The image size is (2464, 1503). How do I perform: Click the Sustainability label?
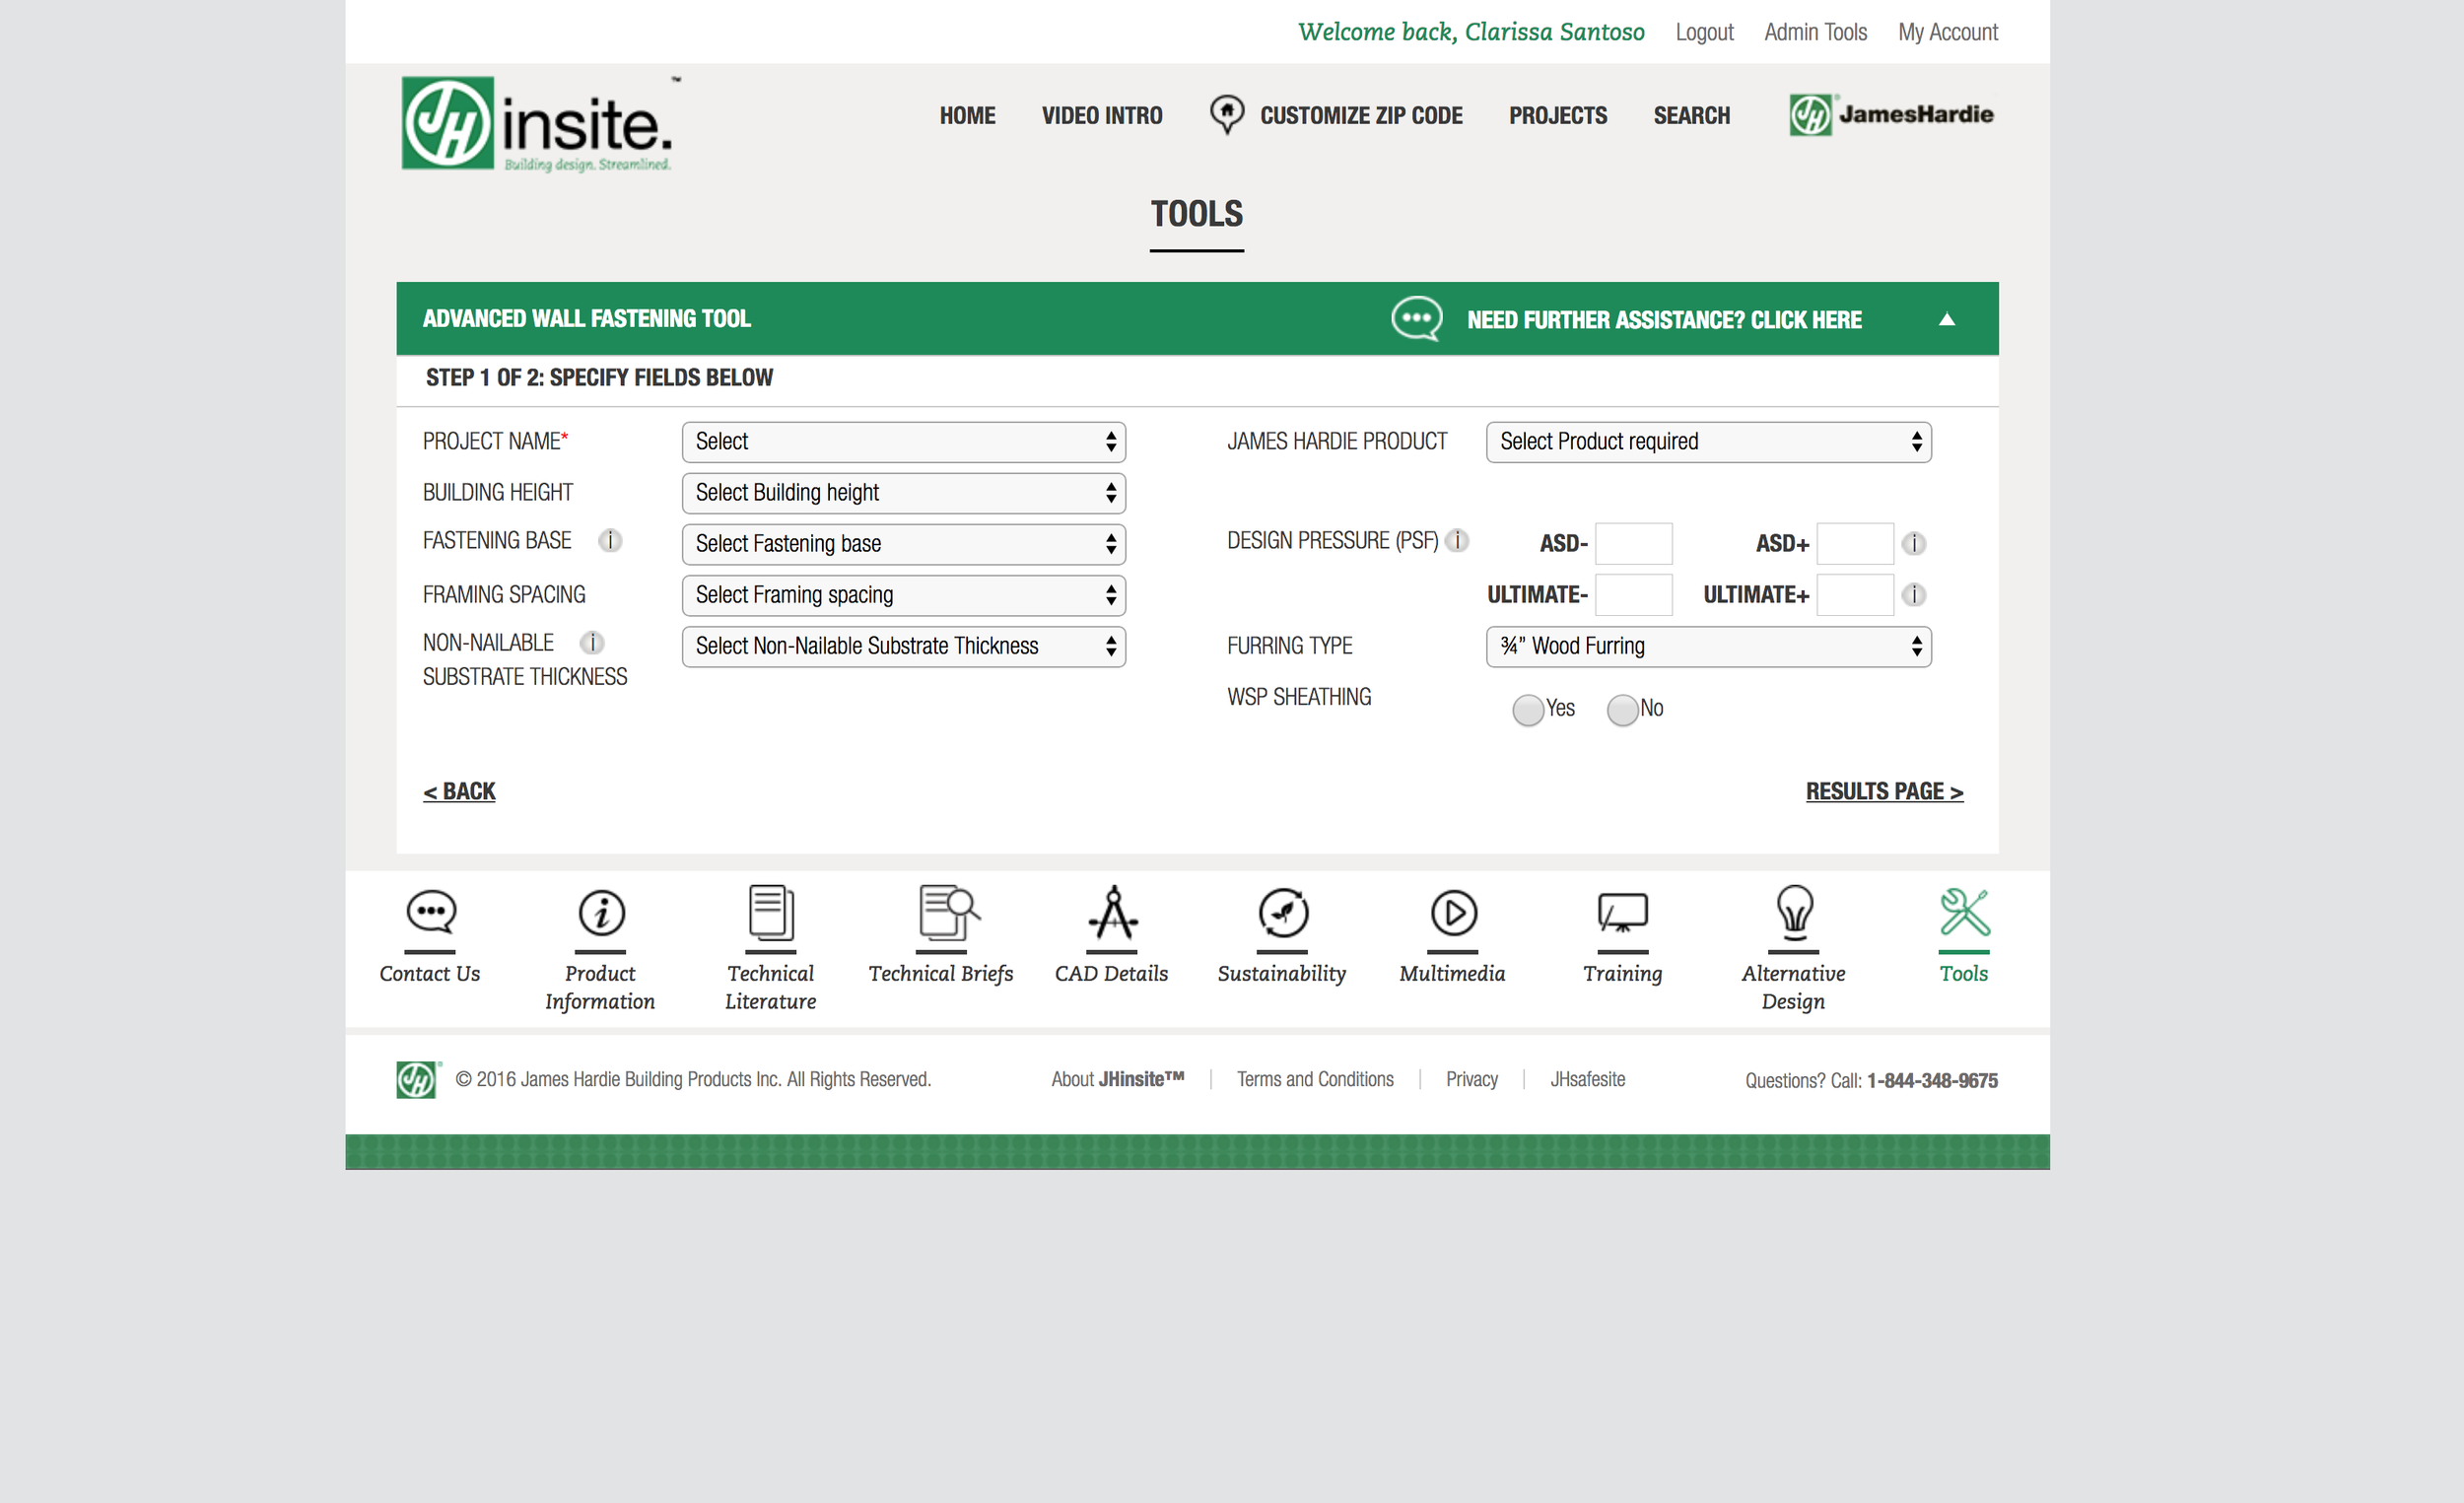click(1282, 973)
